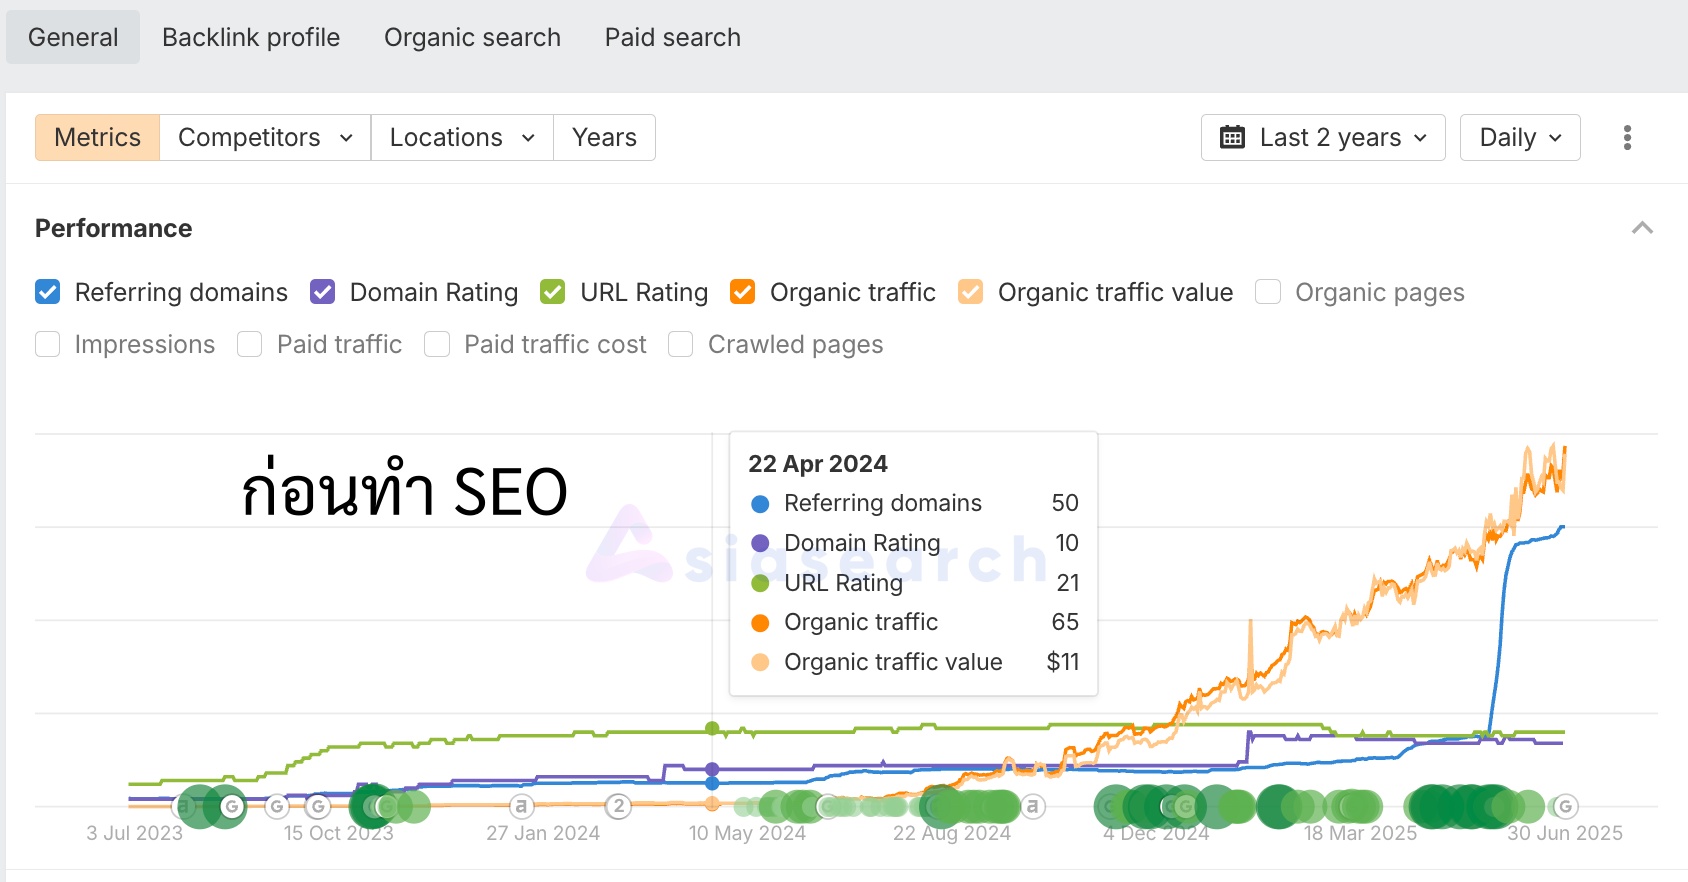Enable the Organic pages checkbox

coord(1268,292)
